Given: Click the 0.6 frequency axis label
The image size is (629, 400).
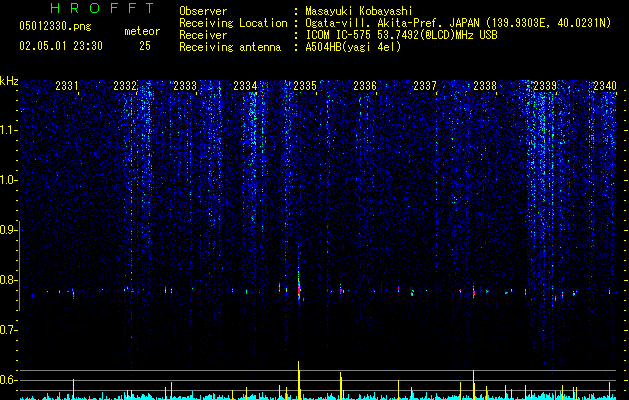Looking at the screenshot, I should click(8, 380).
